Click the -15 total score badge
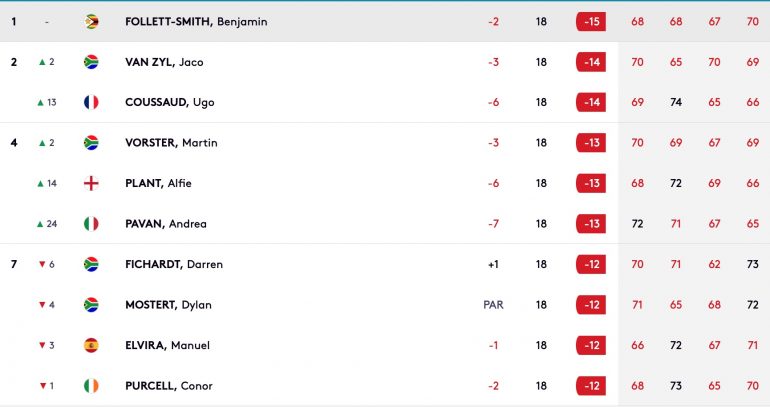The image size is (770, 407). [x=591, y=22]
